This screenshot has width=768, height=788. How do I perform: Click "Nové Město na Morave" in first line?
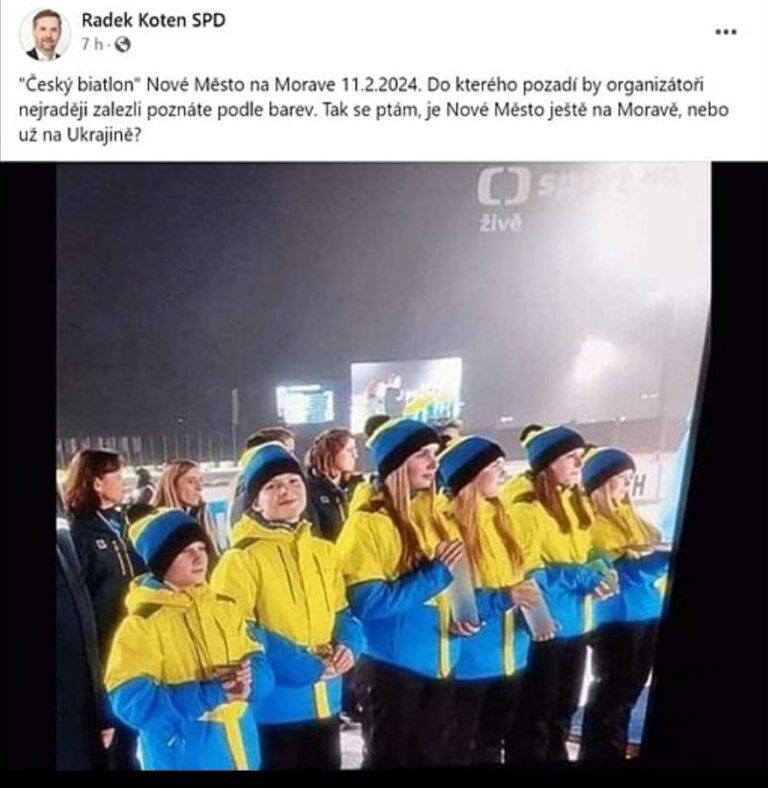point(241,85)
